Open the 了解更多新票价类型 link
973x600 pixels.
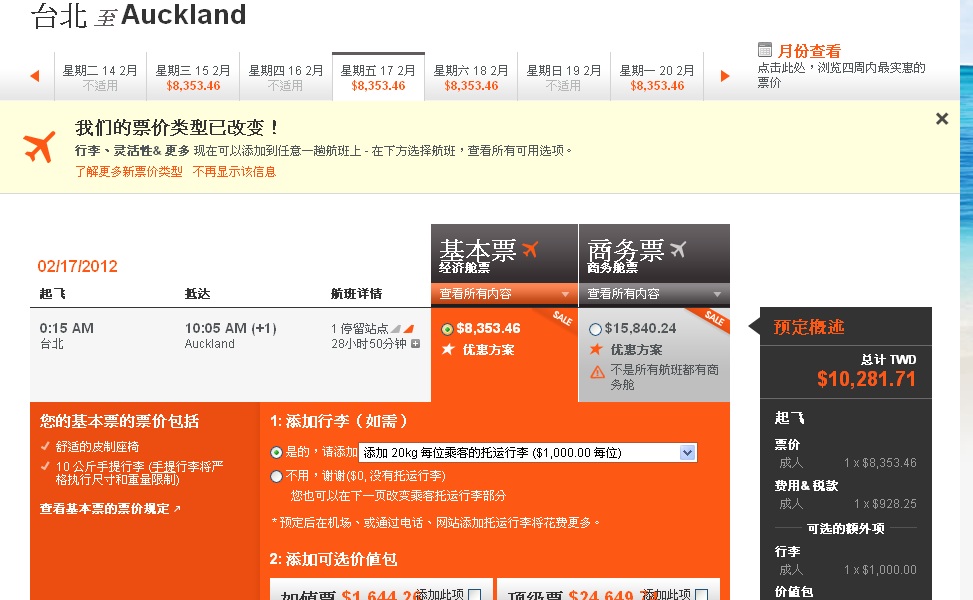coord(129,172)
